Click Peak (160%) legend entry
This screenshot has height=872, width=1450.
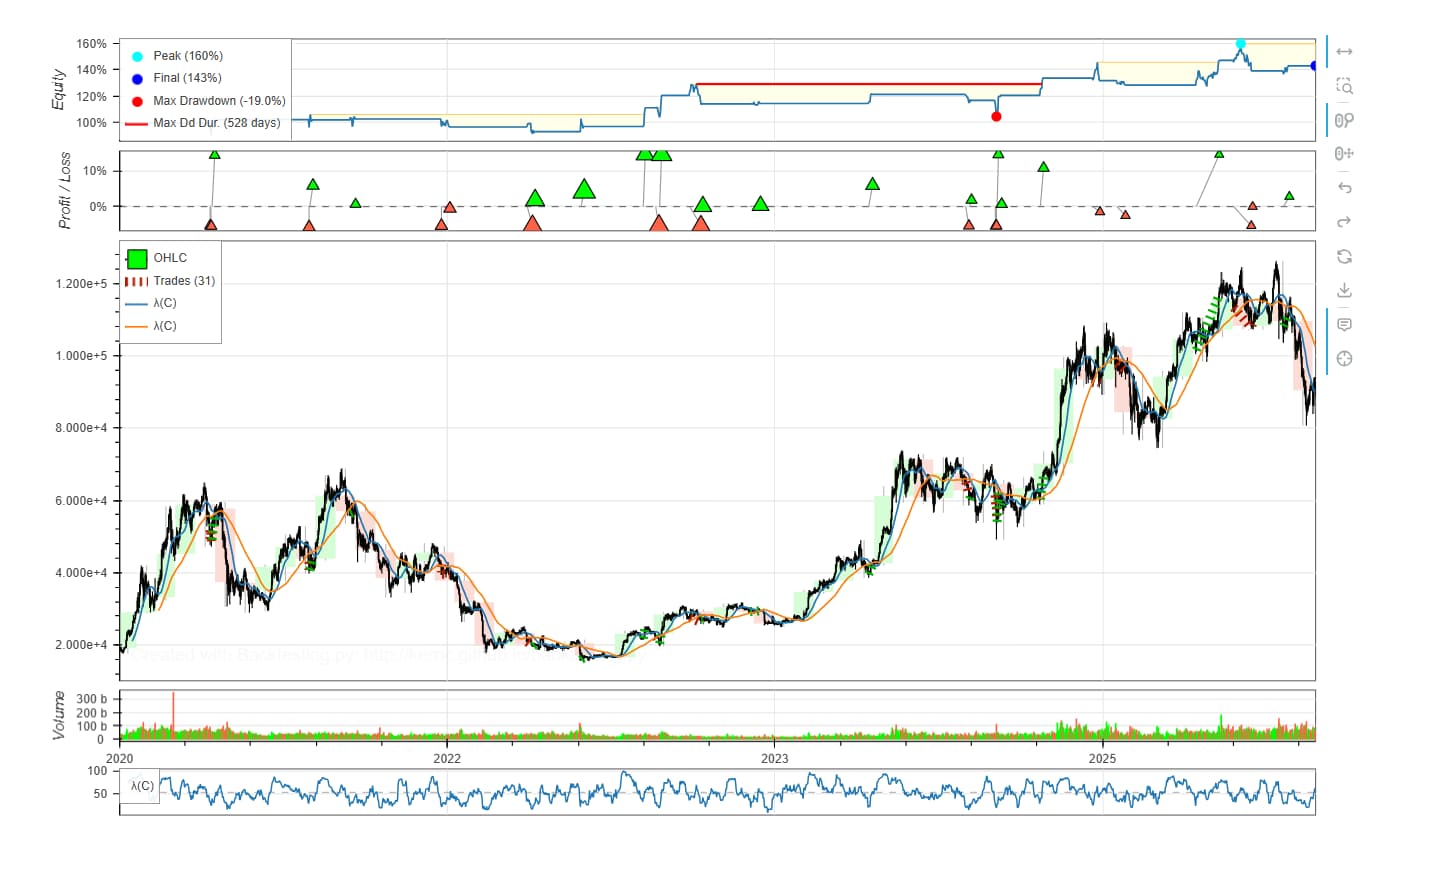177,56
